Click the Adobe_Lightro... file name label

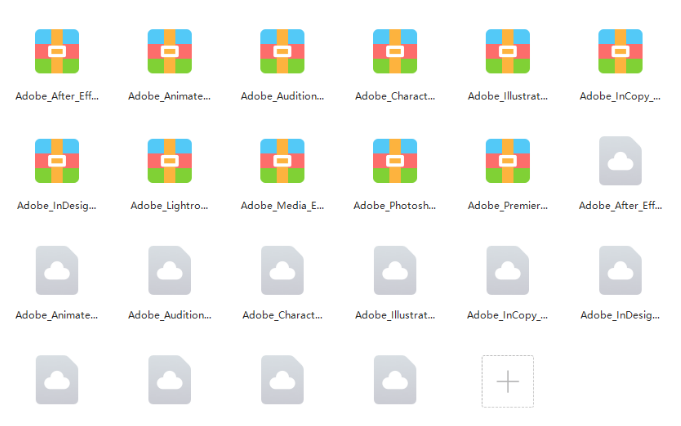(x=169, y=206)
